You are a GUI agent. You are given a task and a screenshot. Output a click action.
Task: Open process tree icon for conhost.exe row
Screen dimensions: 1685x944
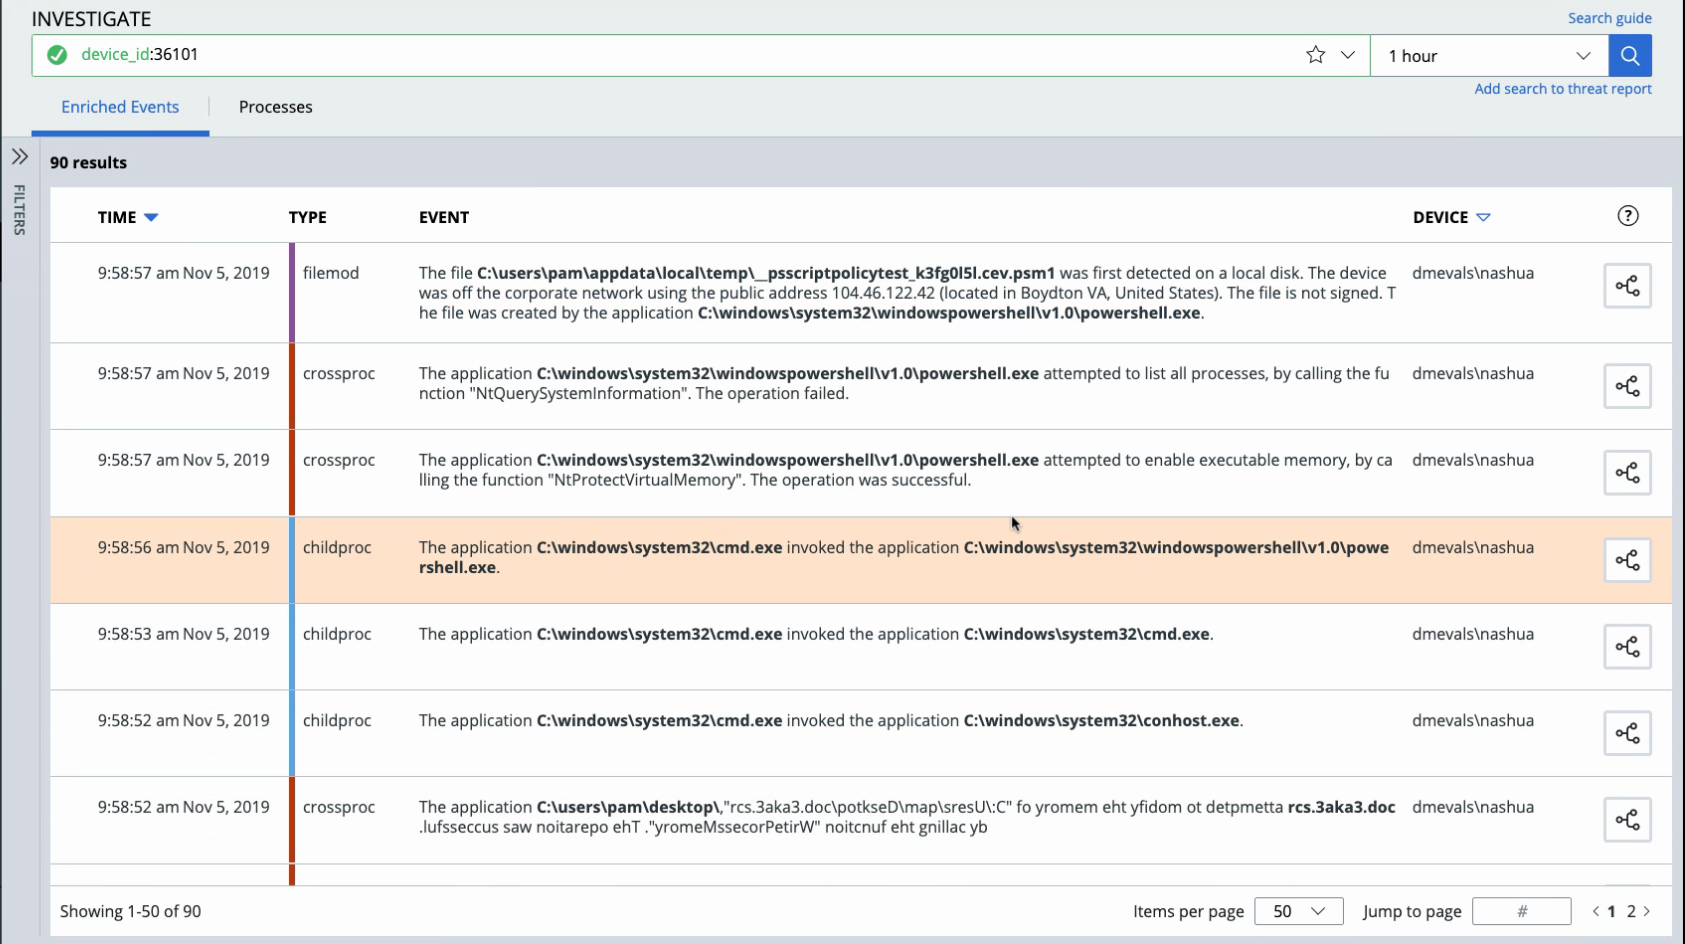click(x=1627, y=733)
